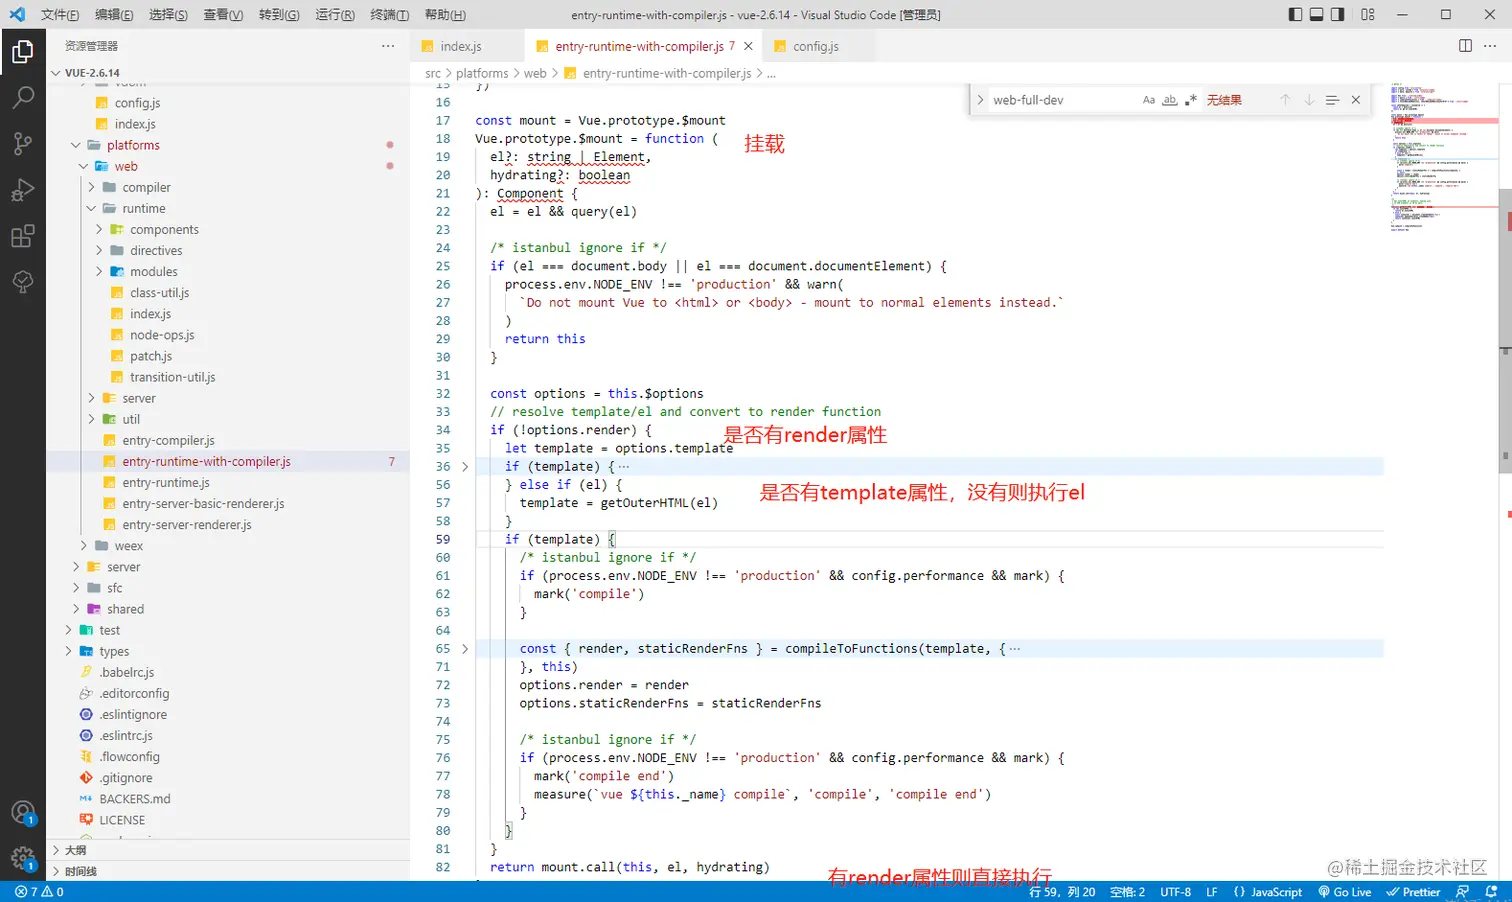
Task: Open Explorer panel more actions ellipsis
Action: [388, 46]
